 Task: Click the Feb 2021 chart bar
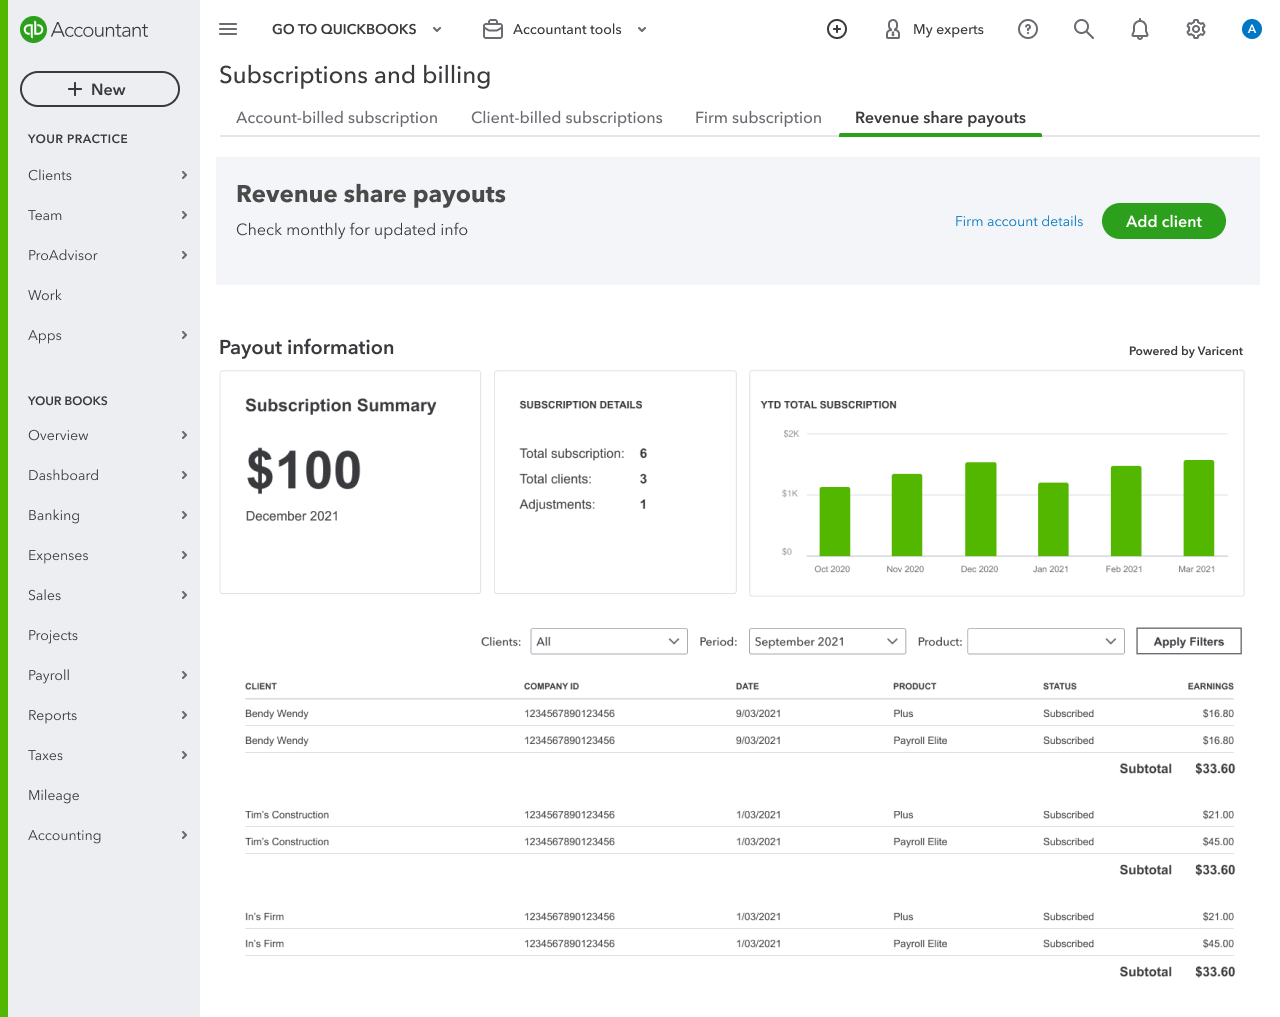pyautogui.click(x=1126, y=511)
